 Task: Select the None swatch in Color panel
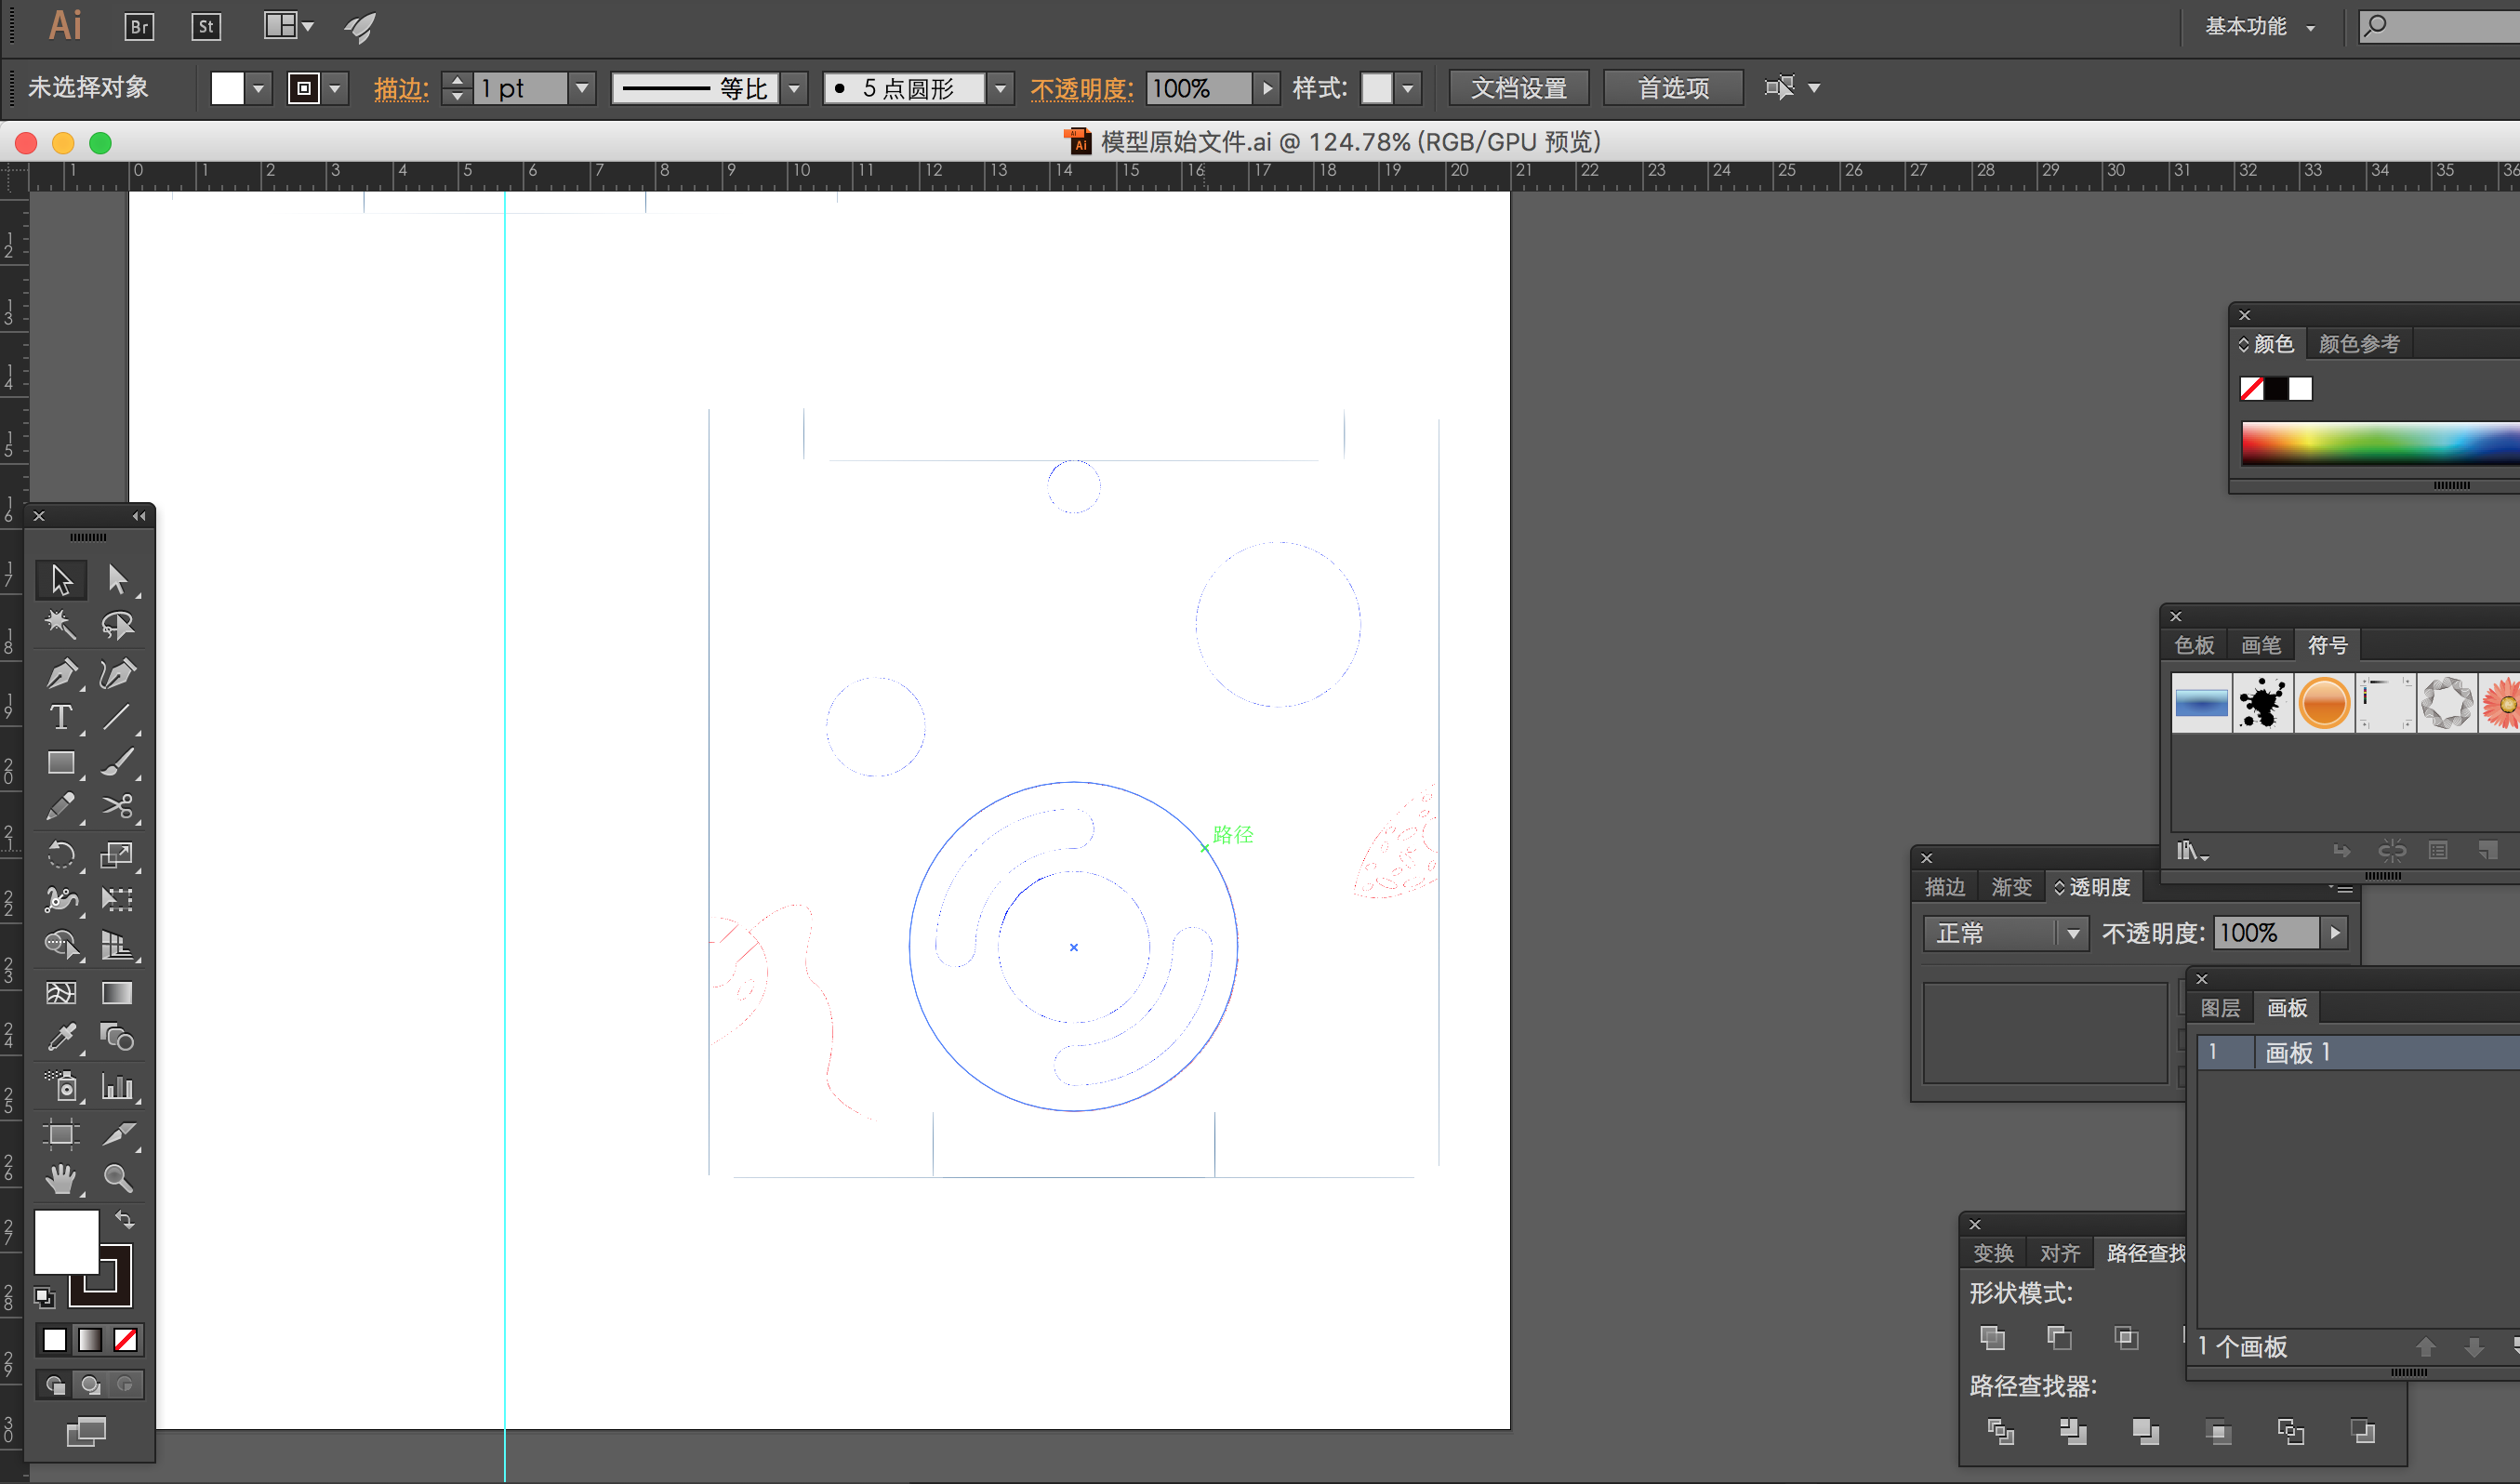click(x=2252, y=388)
